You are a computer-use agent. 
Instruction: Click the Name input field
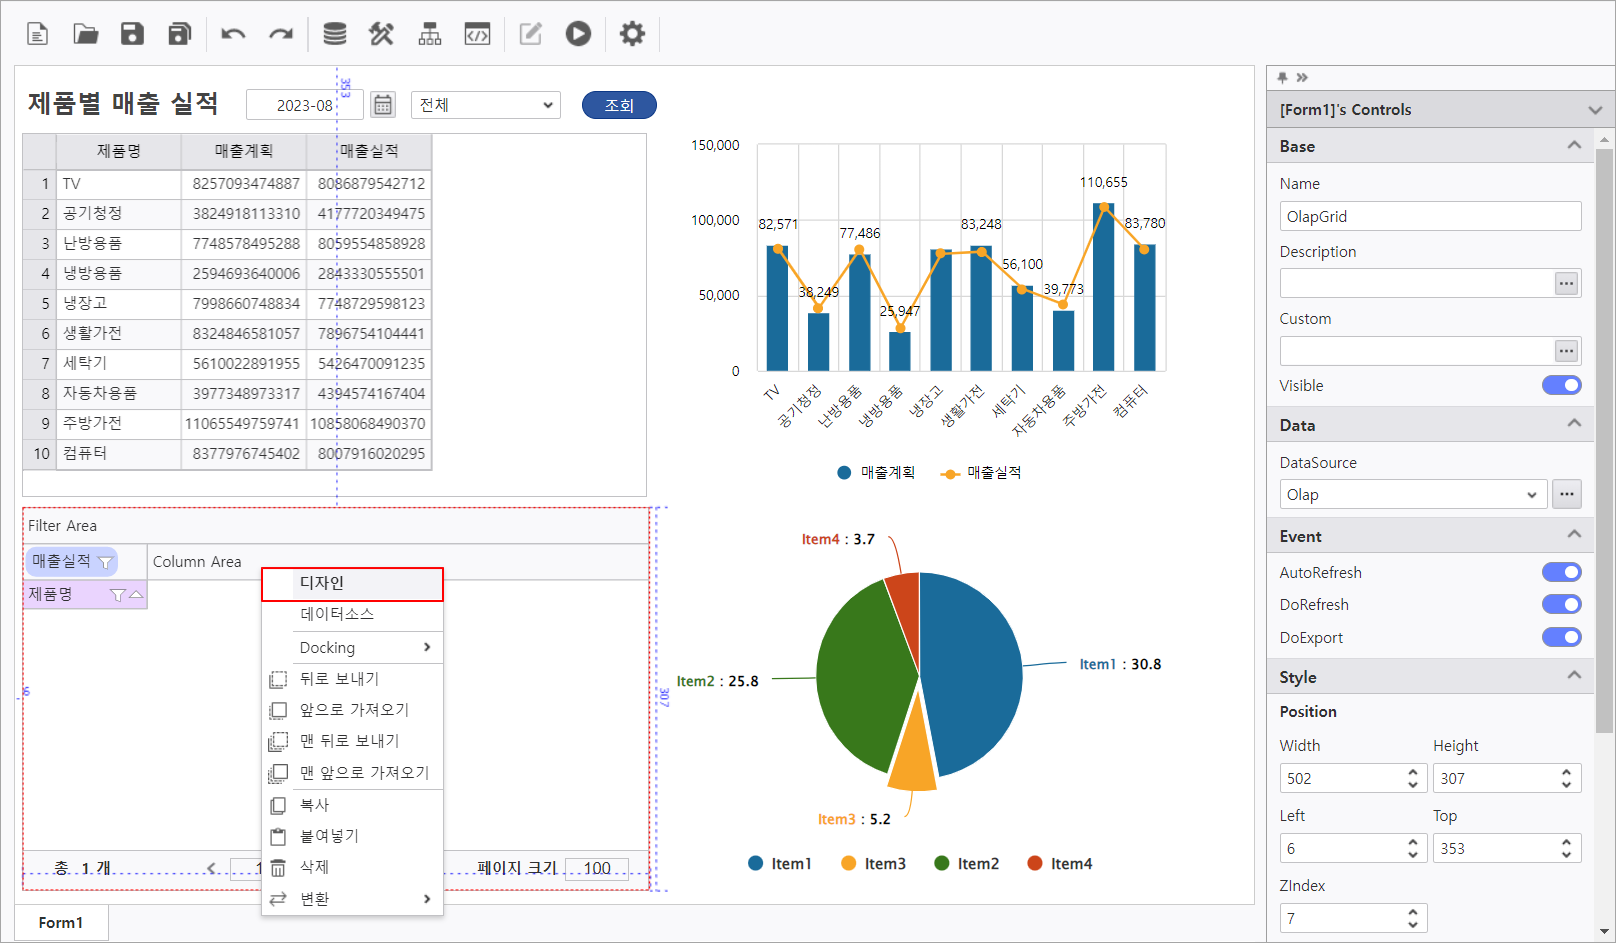(x=1430, y=216)
